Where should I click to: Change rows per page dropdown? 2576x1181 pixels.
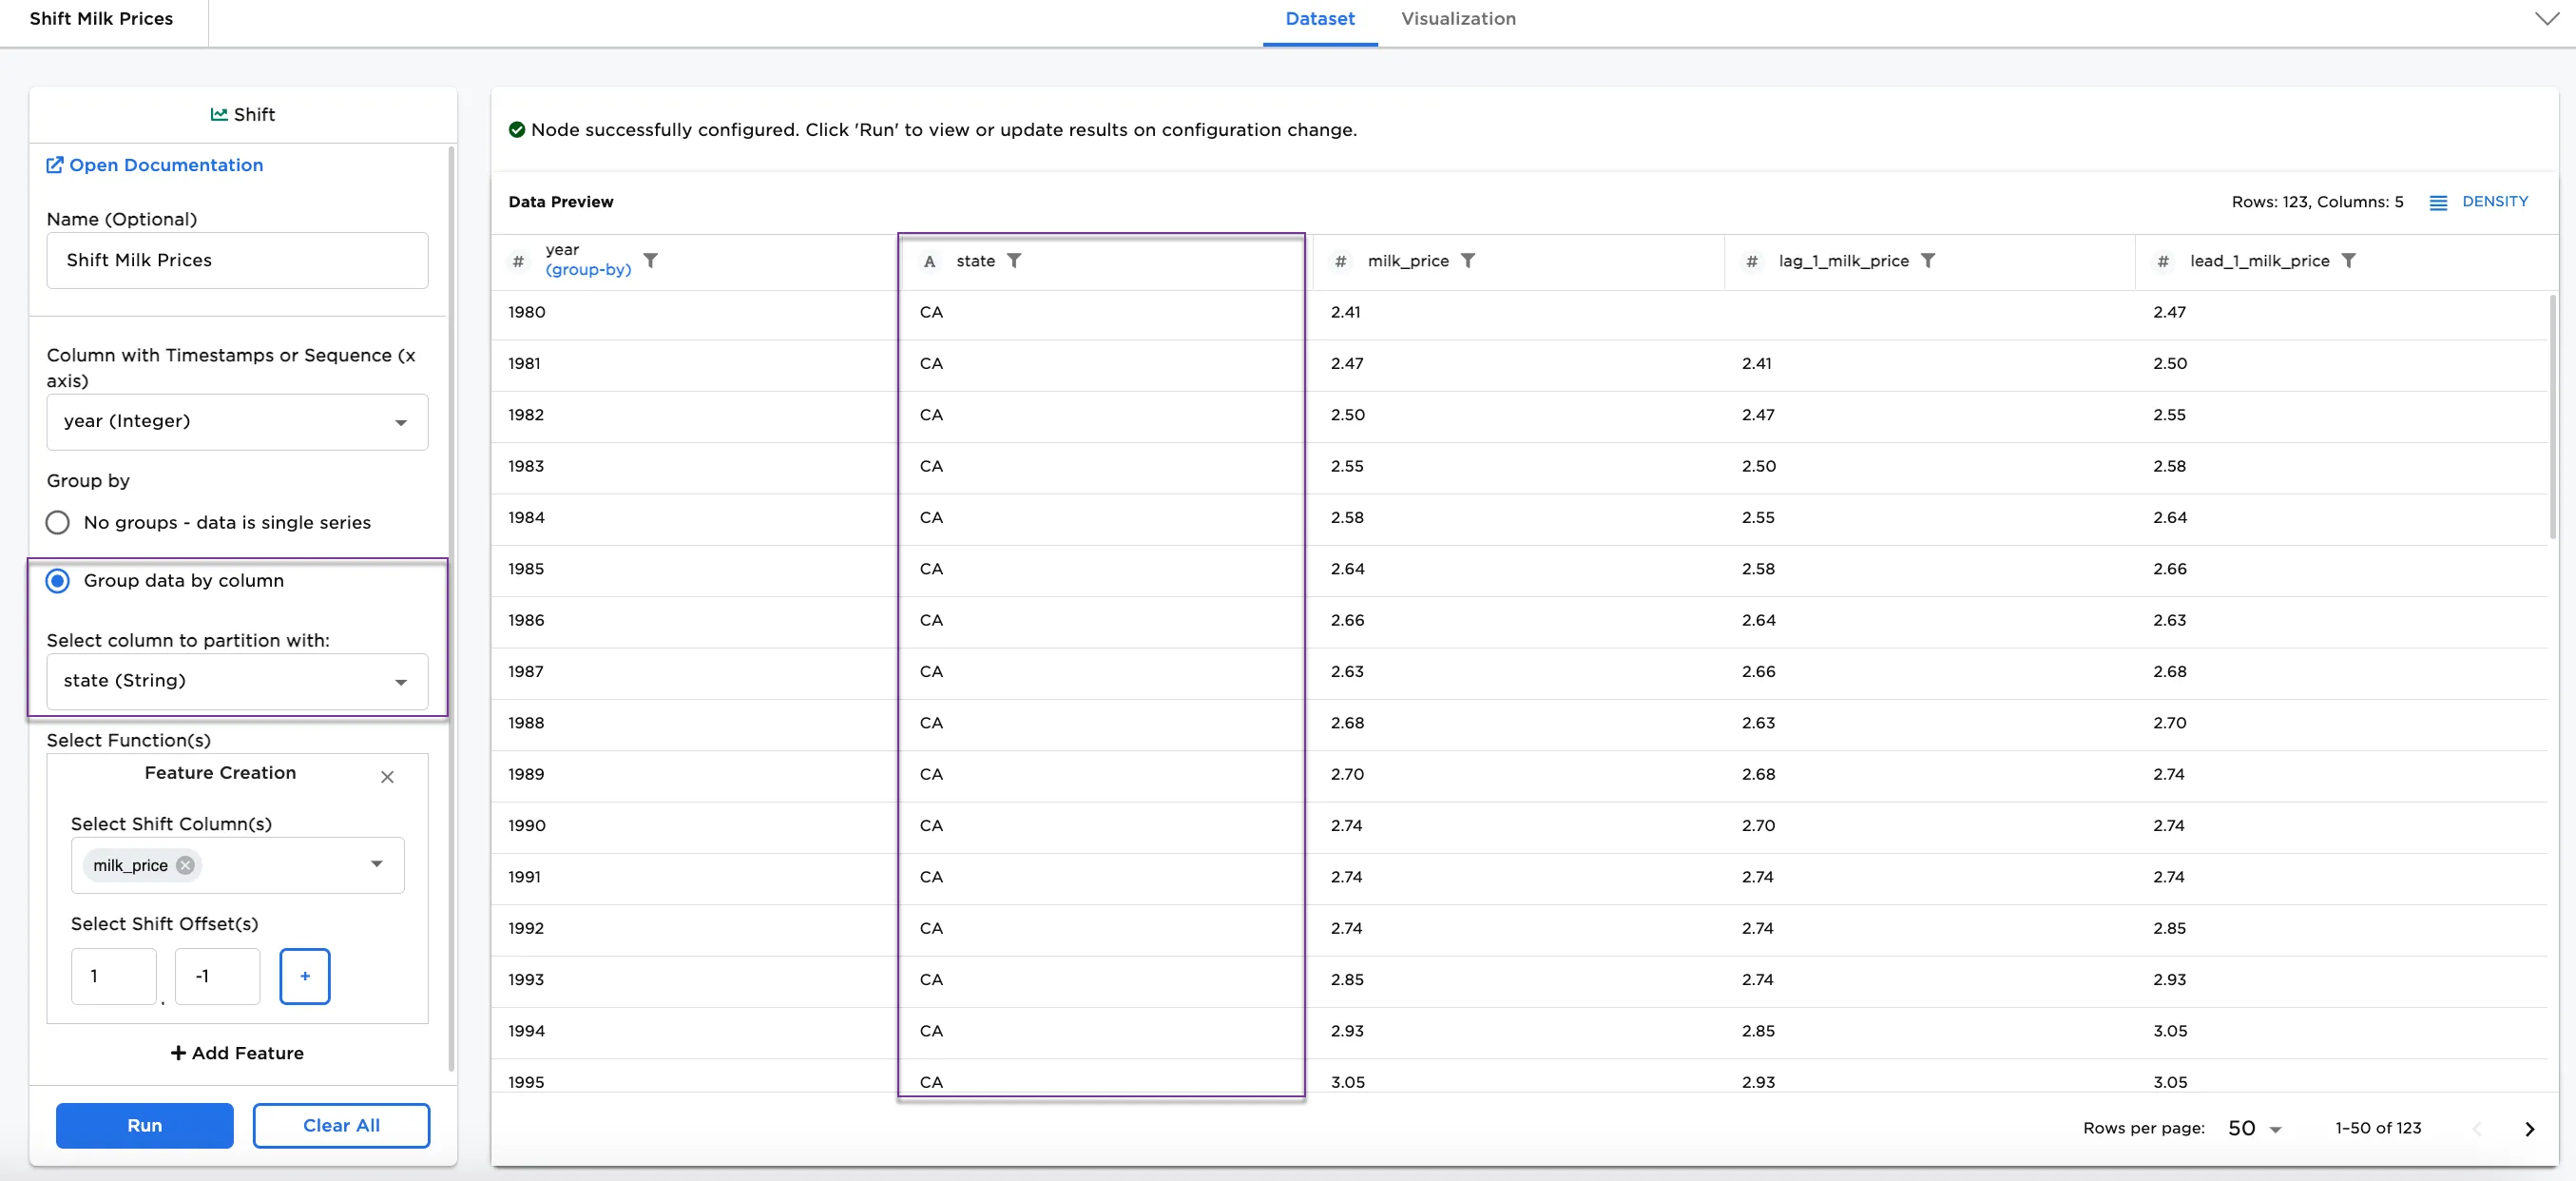coord(2254,1128)
